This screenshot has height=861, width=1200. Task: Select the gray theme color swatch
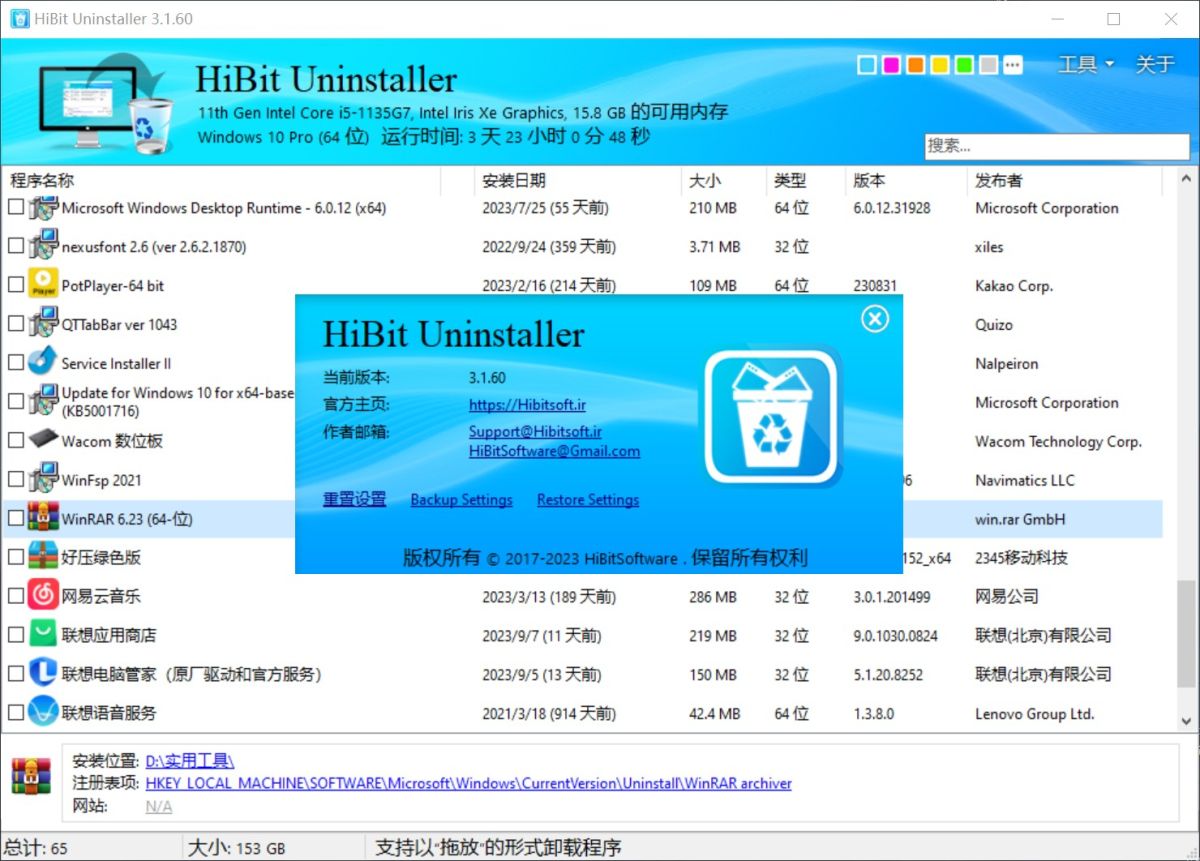coord(989,65)
